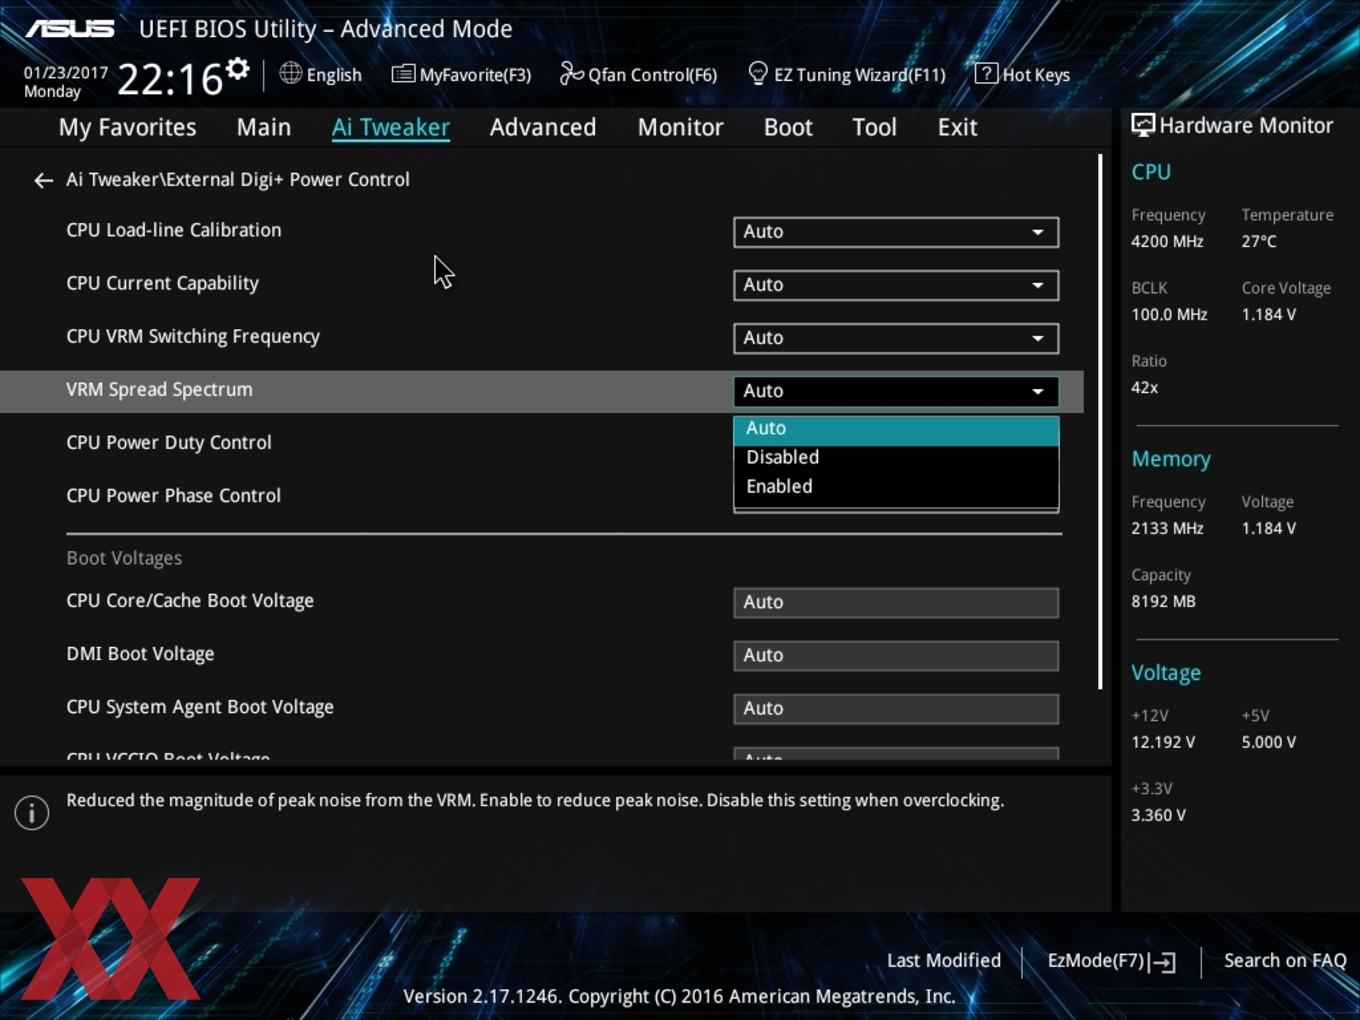The image size is (1360, 1020).
Task: Open MyFavorite list icon
Action: tap(403, 73)
